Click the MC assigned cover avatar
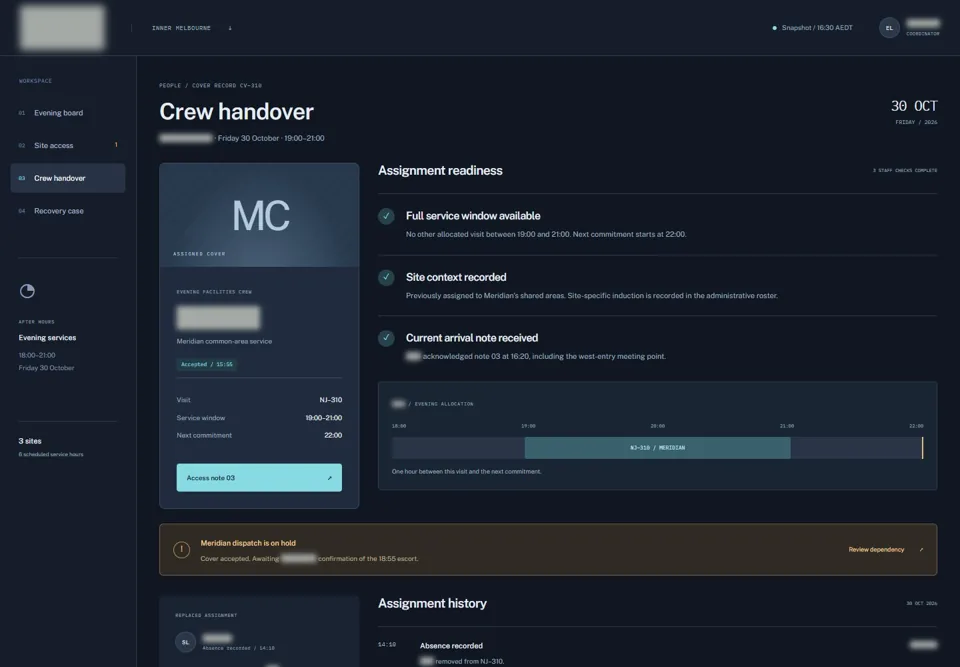Viewport: 960px width, 667px height. 261,216
